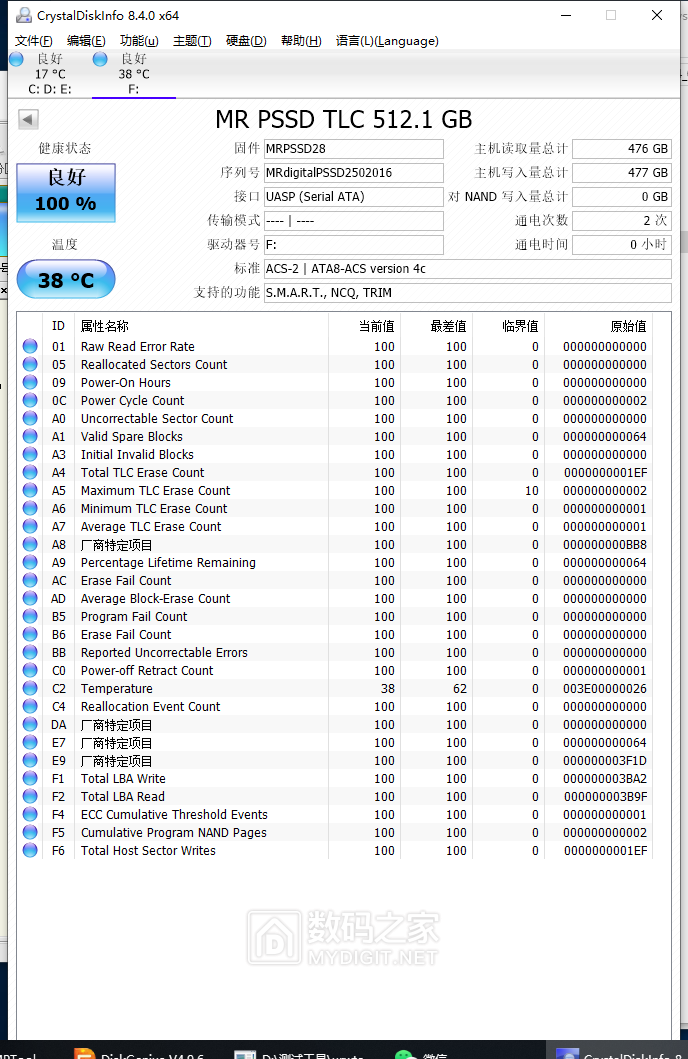Open the 语言(L)(Language) menu
688x1059 pixels.
point(387,41)
